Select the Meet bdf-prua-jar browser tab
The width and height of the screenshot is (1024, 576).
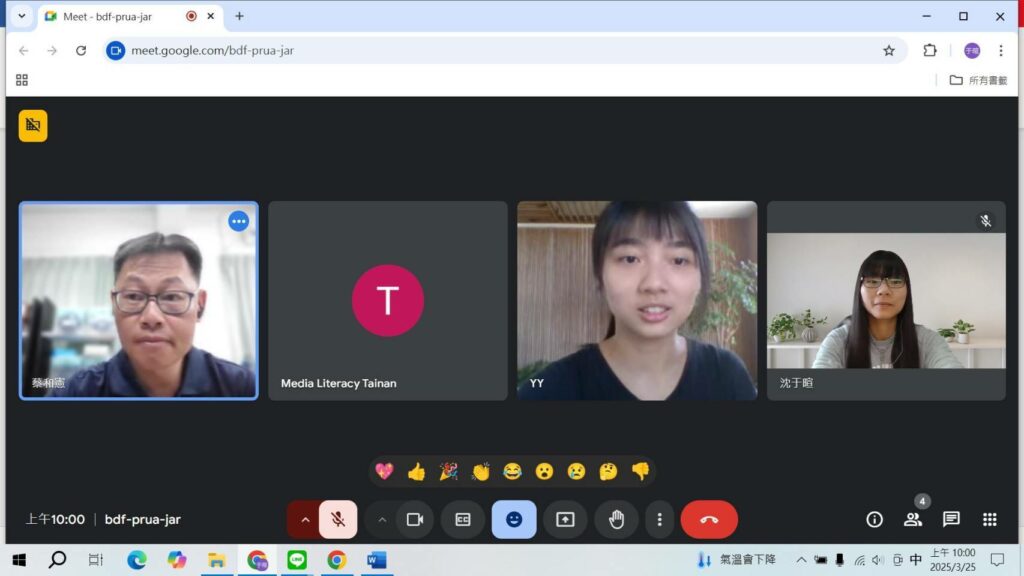110,16
